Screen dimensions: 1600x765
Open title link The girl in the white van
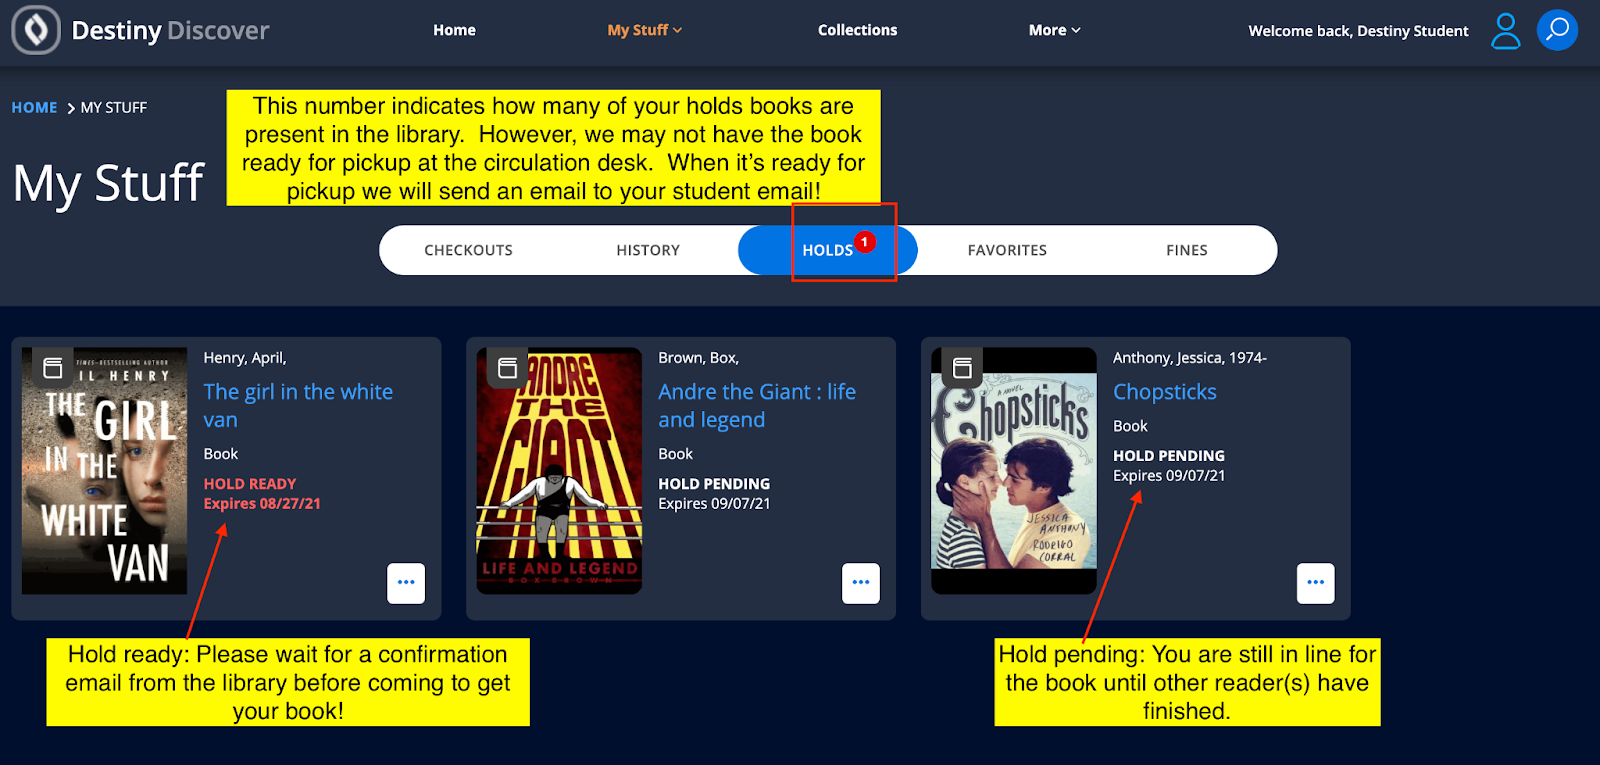point(298,405)
